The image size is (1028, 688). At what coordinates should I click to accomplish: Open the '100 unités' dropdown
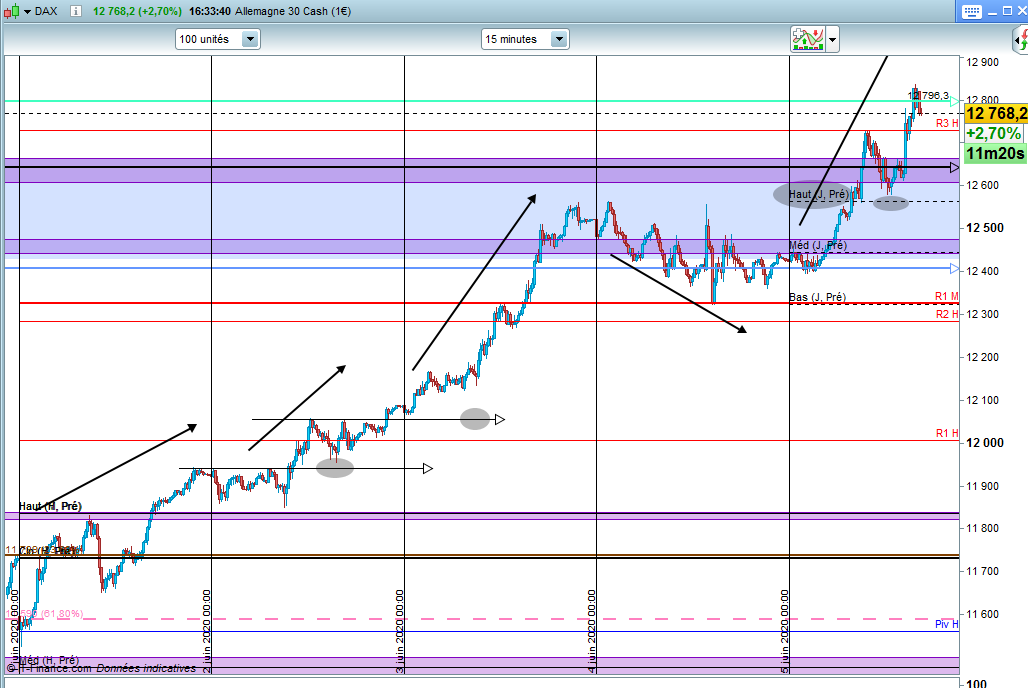218,39
